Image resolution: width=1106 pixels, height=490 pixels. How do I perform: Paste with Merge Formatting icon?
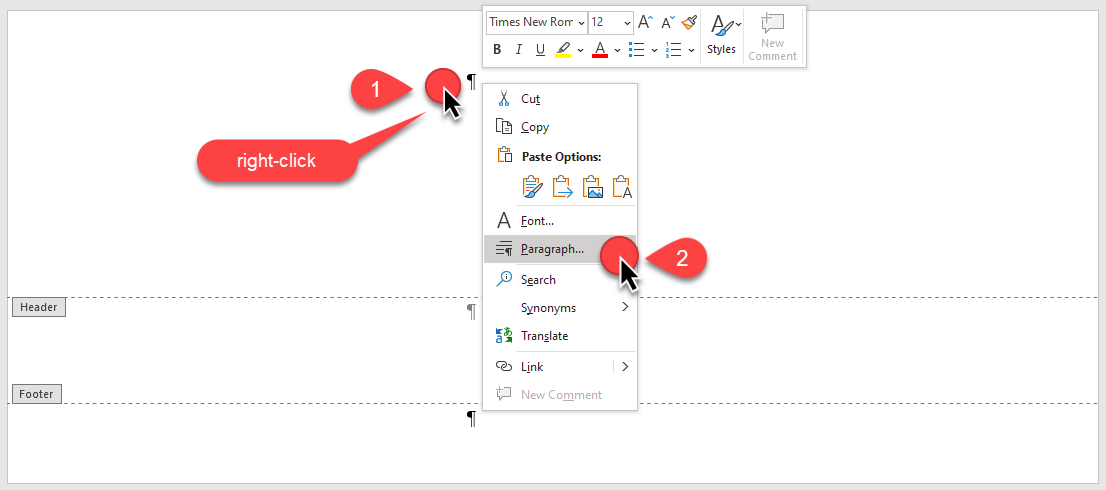coord(562,186)
